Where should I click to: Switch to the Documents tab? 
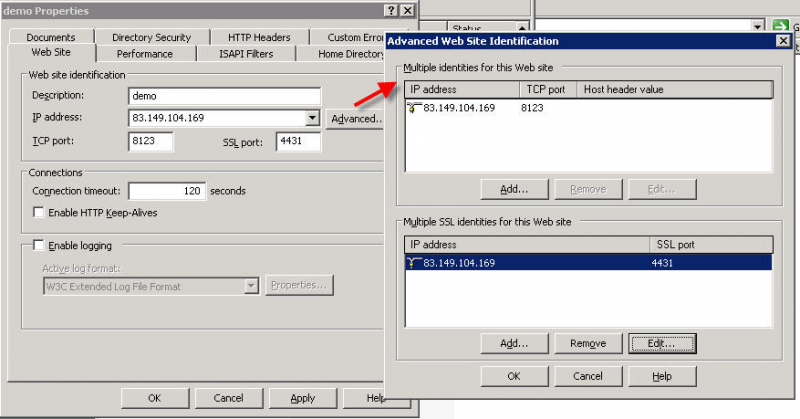51,37
